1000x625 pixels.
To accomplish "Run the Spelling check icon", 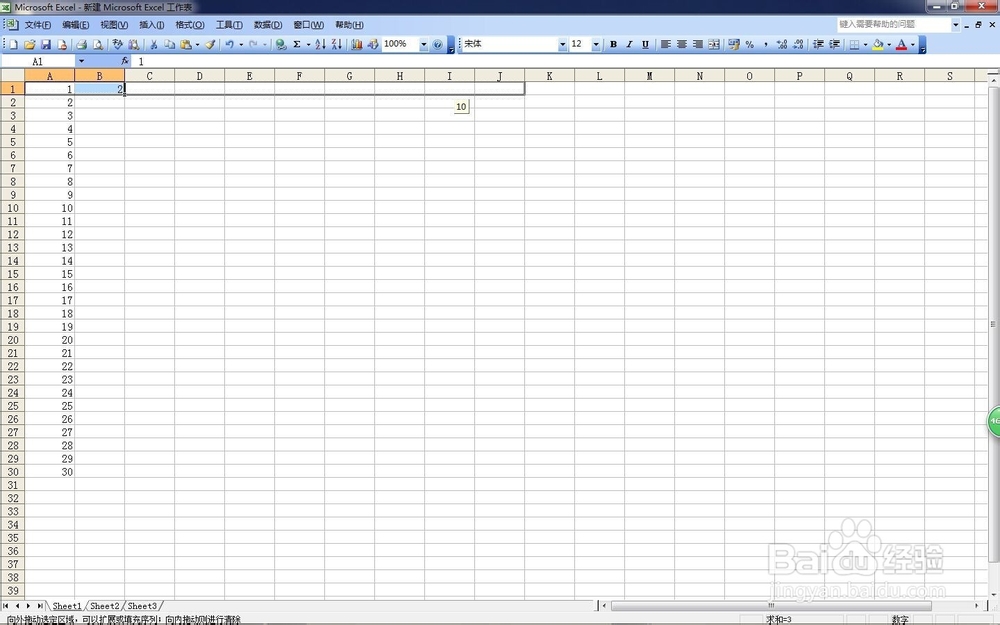I will [x=117, y=44].
